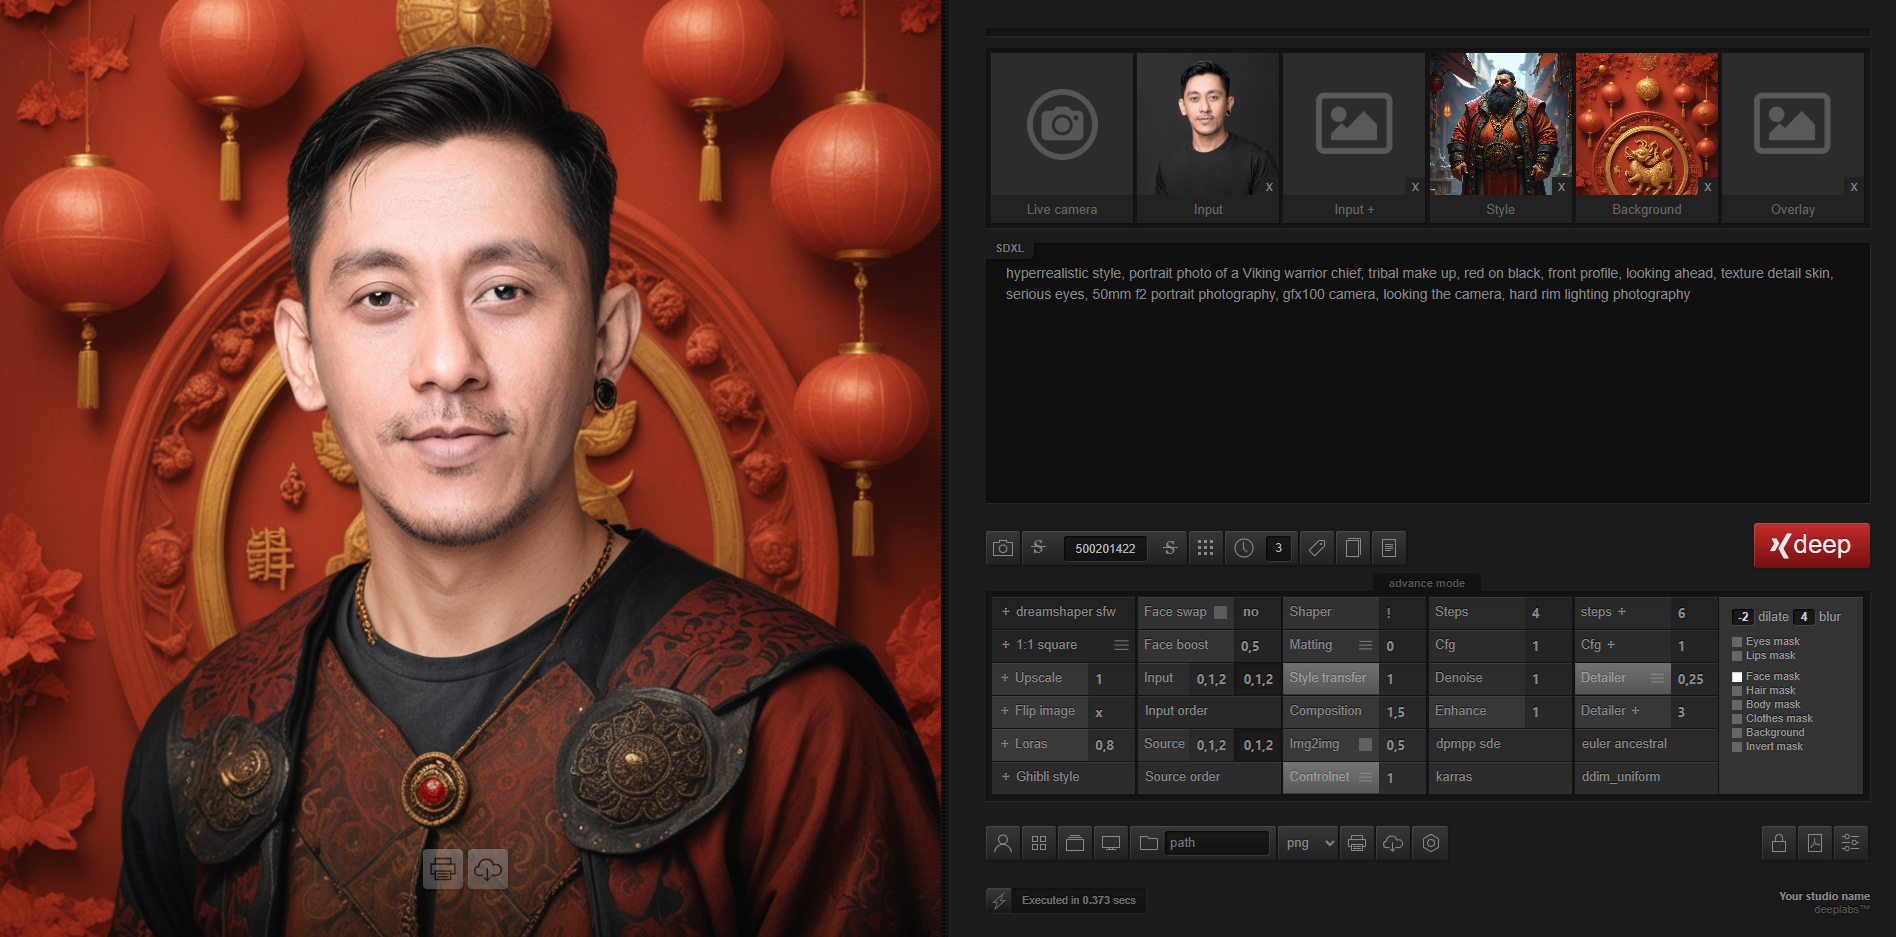Click the copy pages icon
1896x937 pixels.
(1353, 548)
